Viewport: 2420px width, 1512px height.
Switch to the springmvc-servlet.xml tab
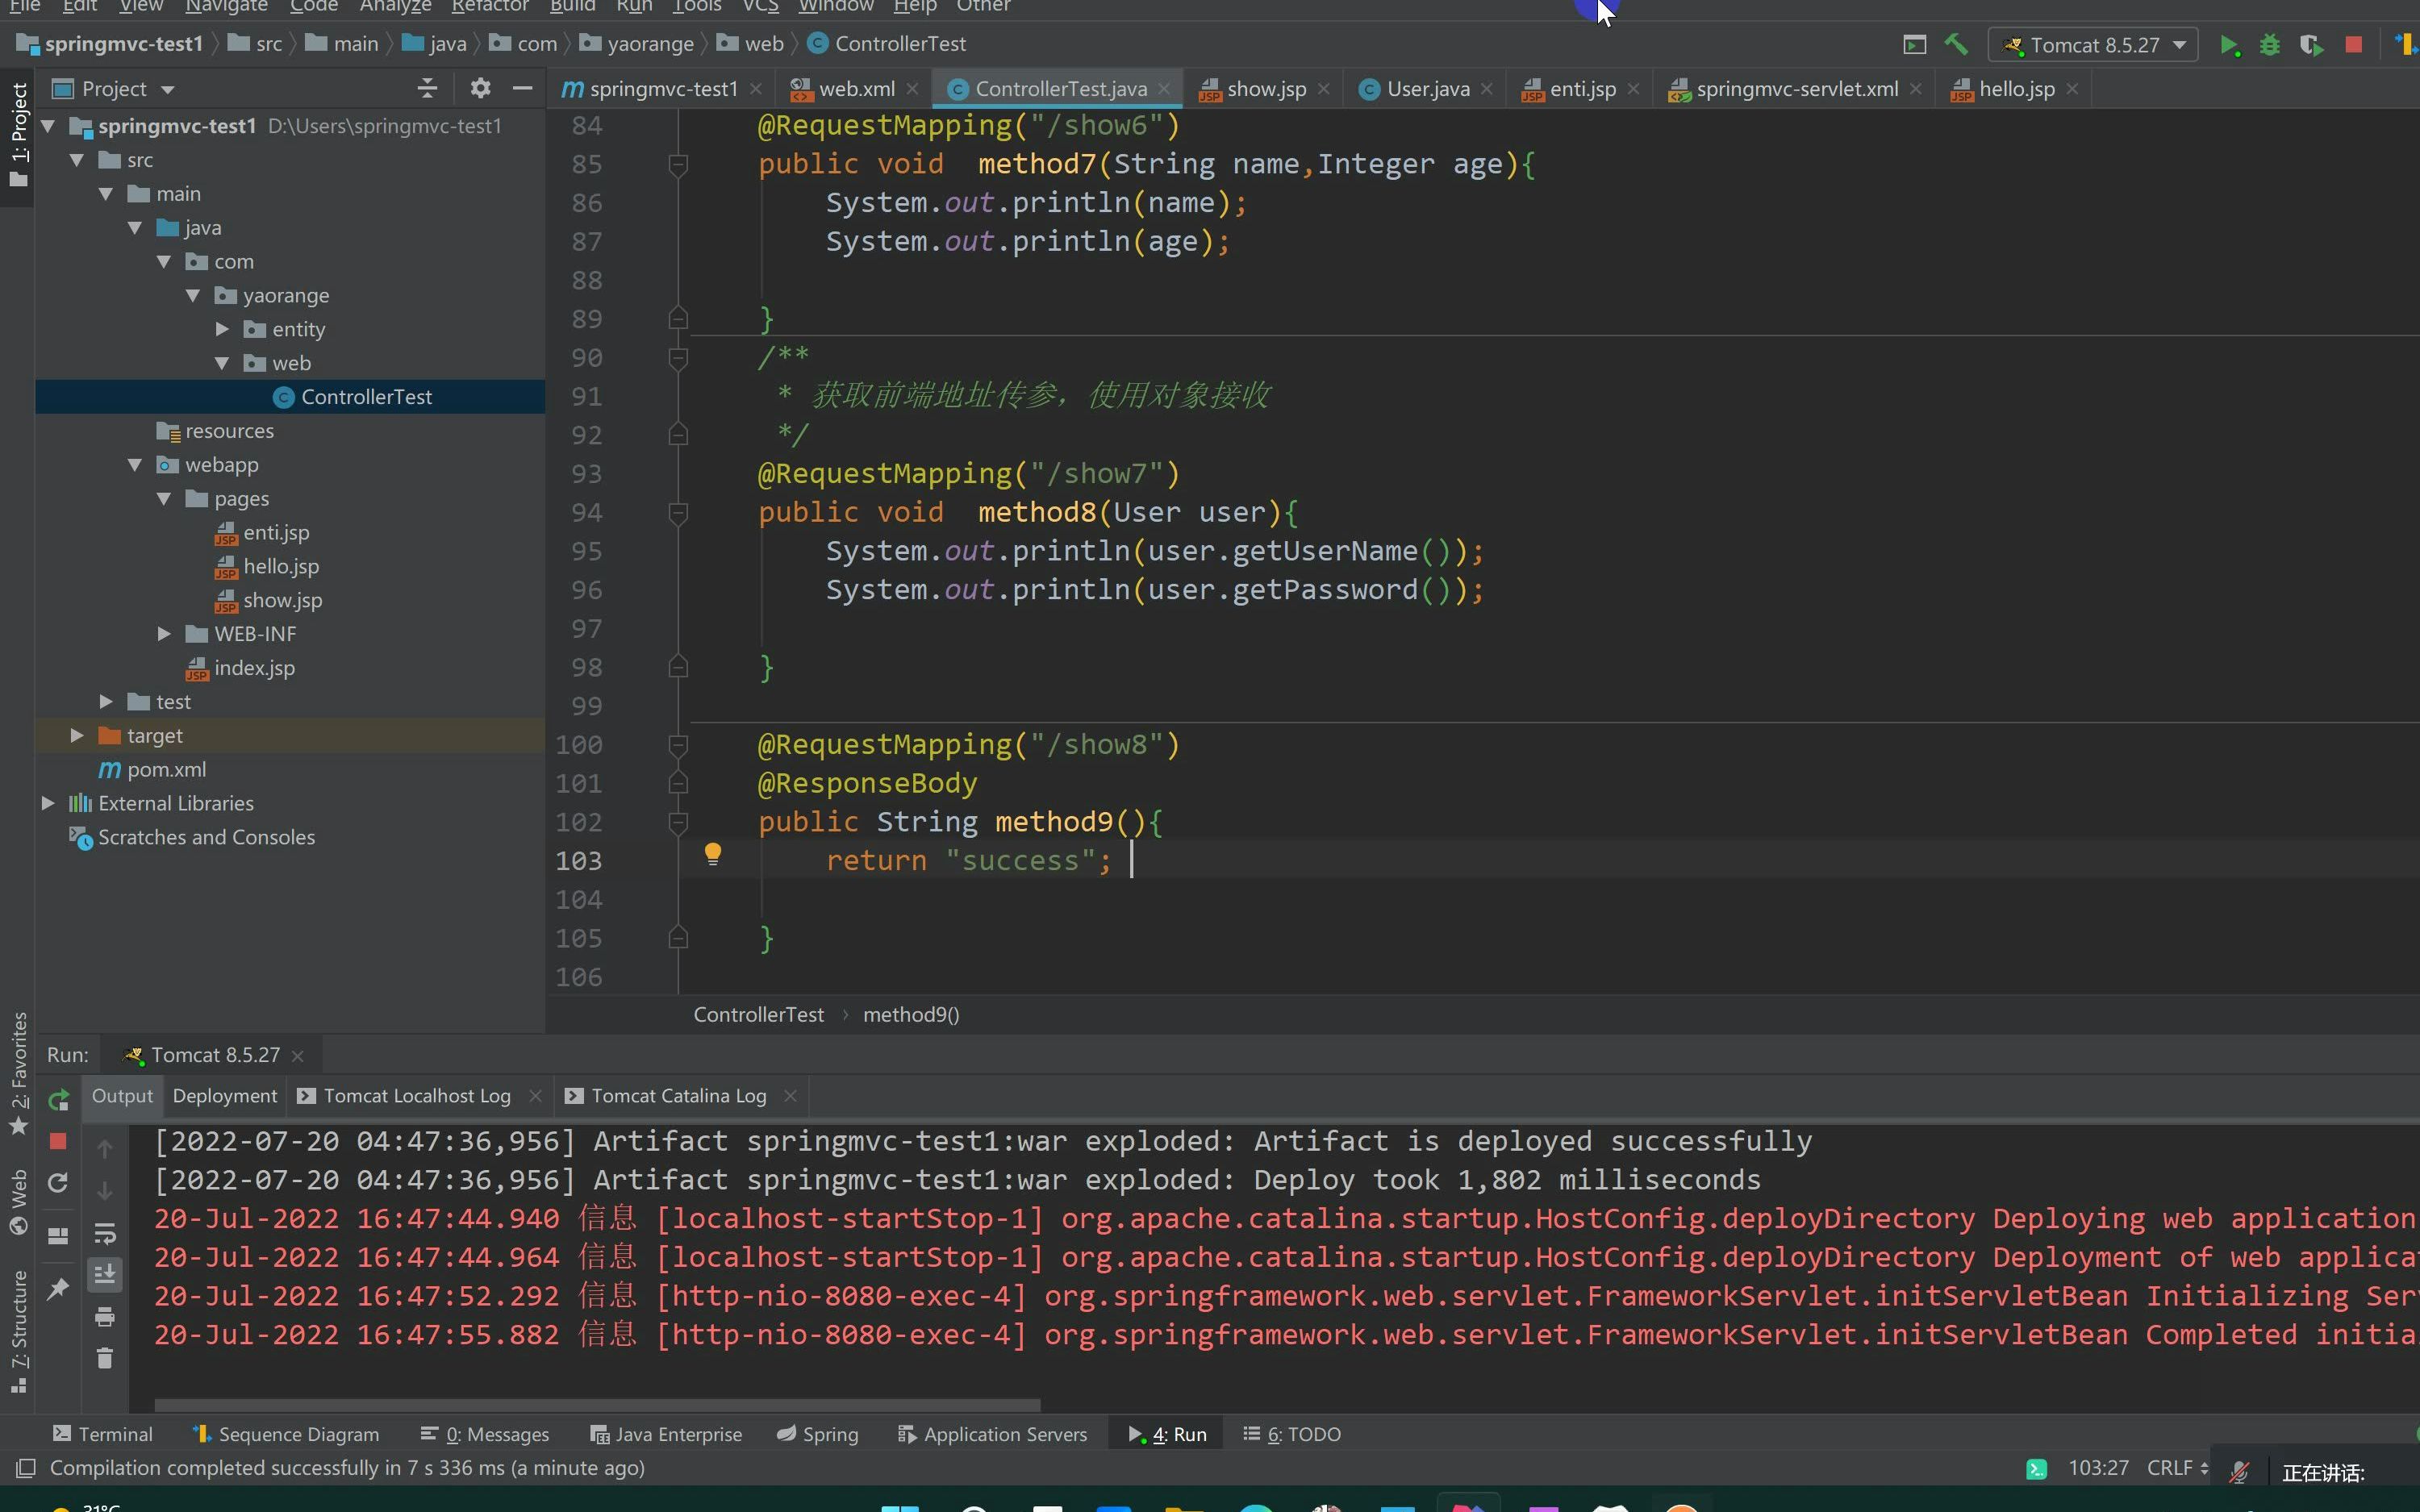(x=1796, y=89)
